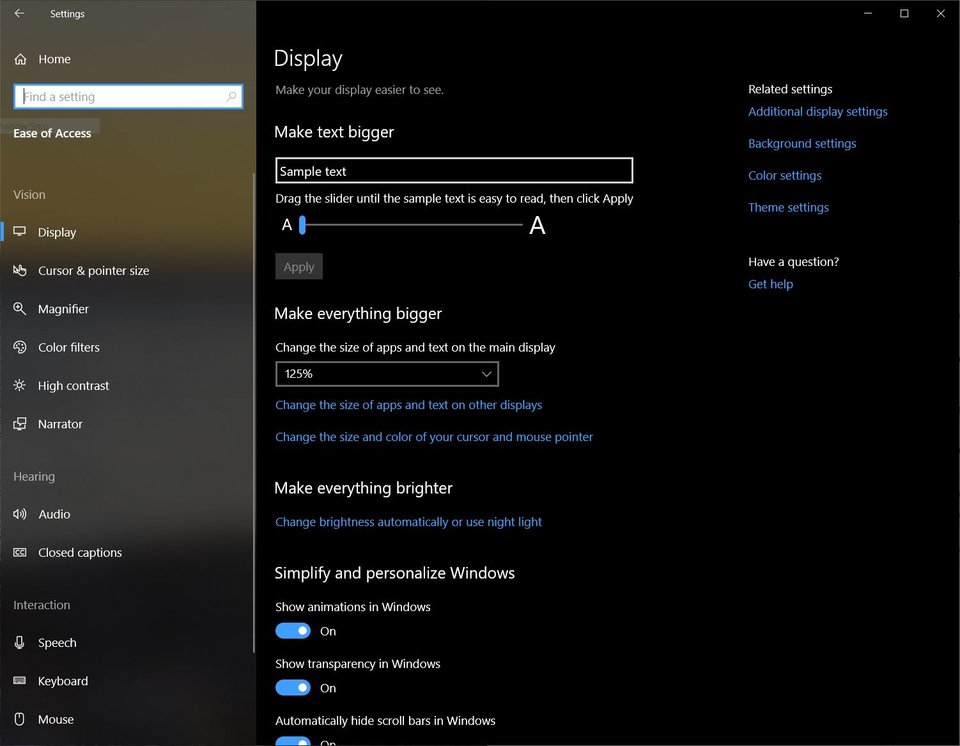Viewport: 960px width, 746px height.
Task: Open the Narrator icon in sidebar
Action: coord(20,424)
